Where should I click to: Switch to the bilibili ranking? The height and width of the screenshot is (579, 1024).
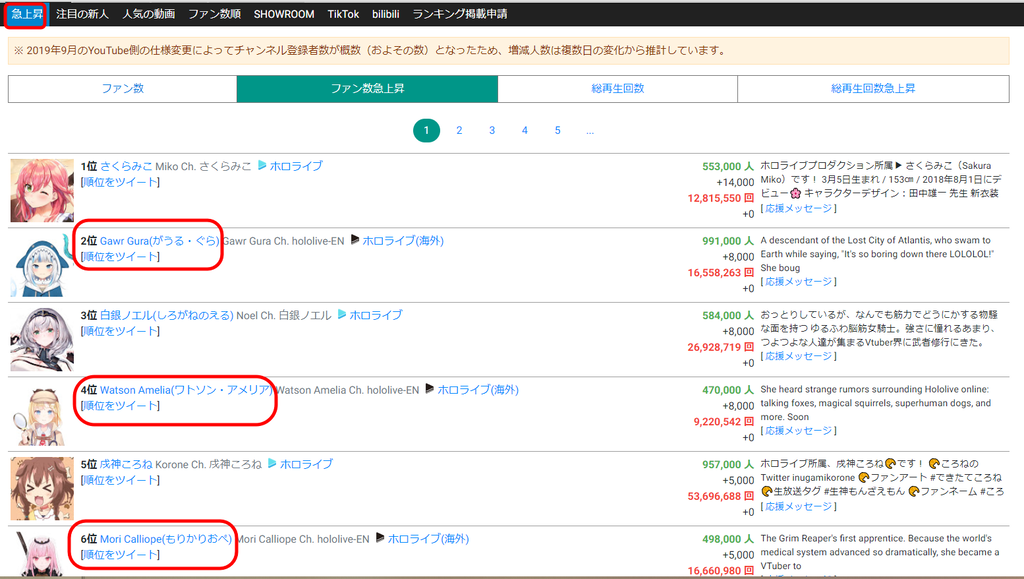(x=386, y=14)
